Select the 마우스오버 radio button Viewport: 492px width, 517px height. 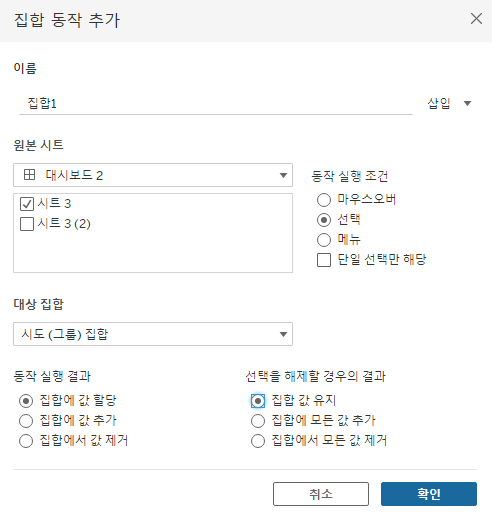(x=324, y=200)
